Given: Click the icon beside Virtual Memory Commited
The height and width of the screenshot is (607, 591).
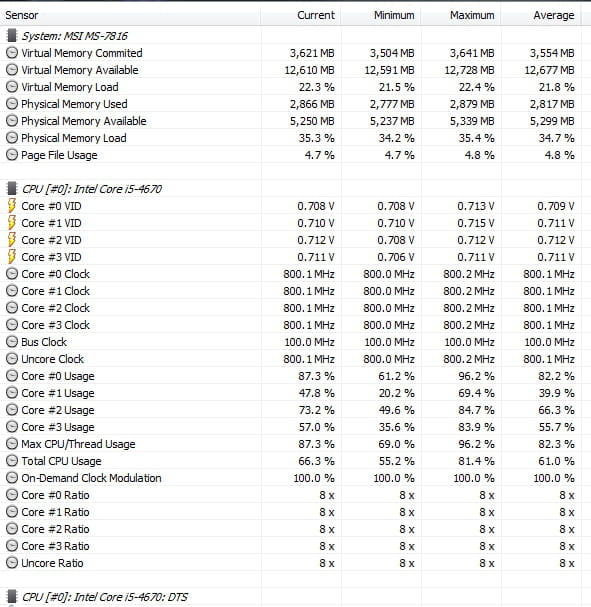Looking at the screenshot, I should pyautogui.click(x=12, y=53).
